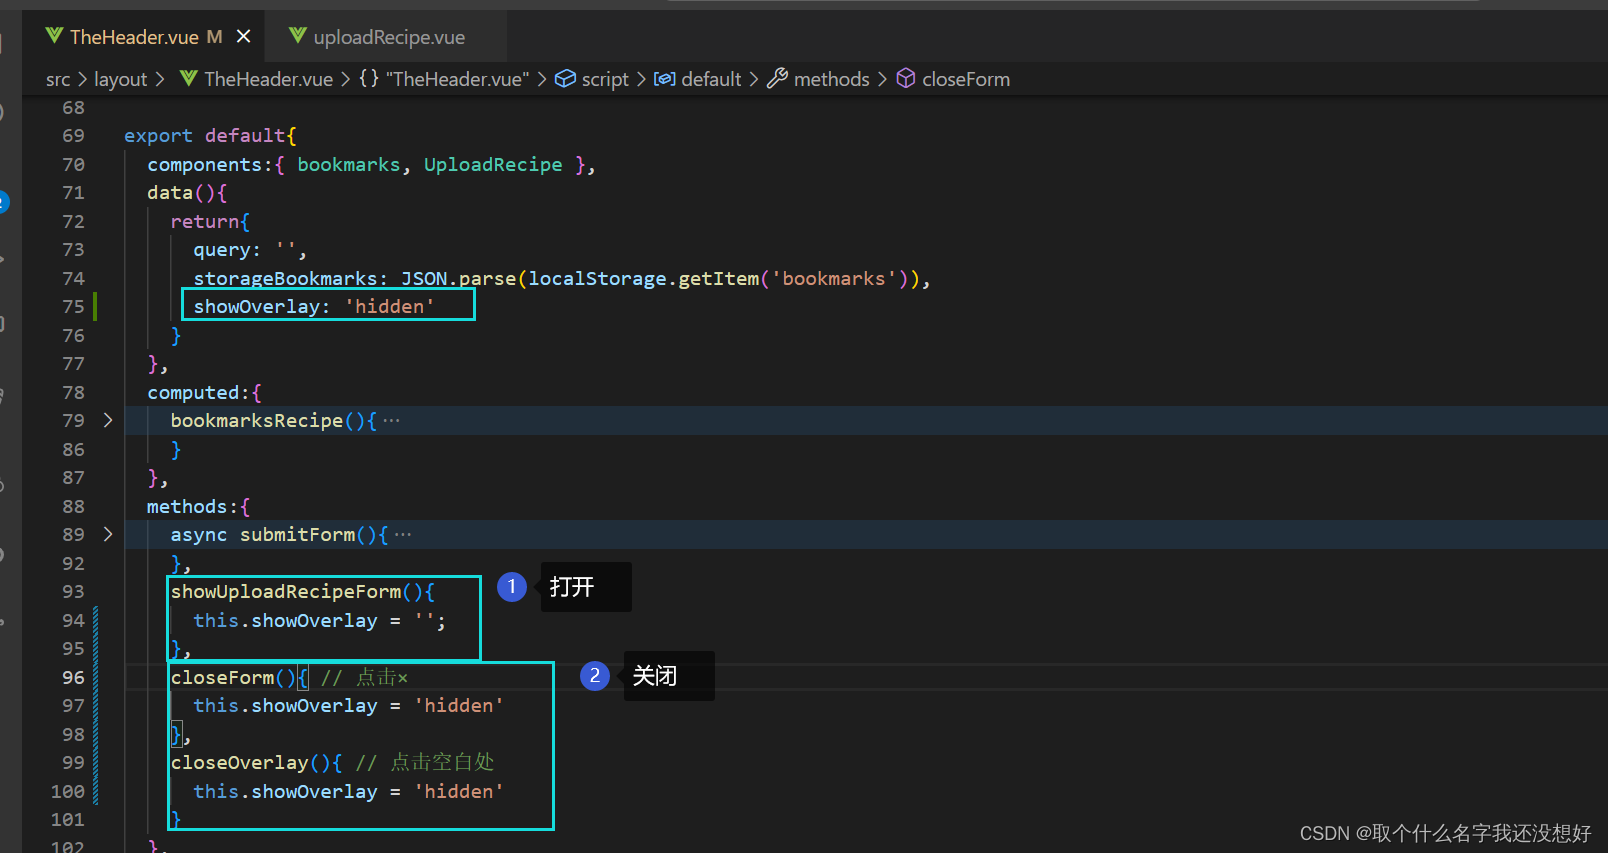
Task: Click the closeForm cube icon
Action: tap(905, 78)
